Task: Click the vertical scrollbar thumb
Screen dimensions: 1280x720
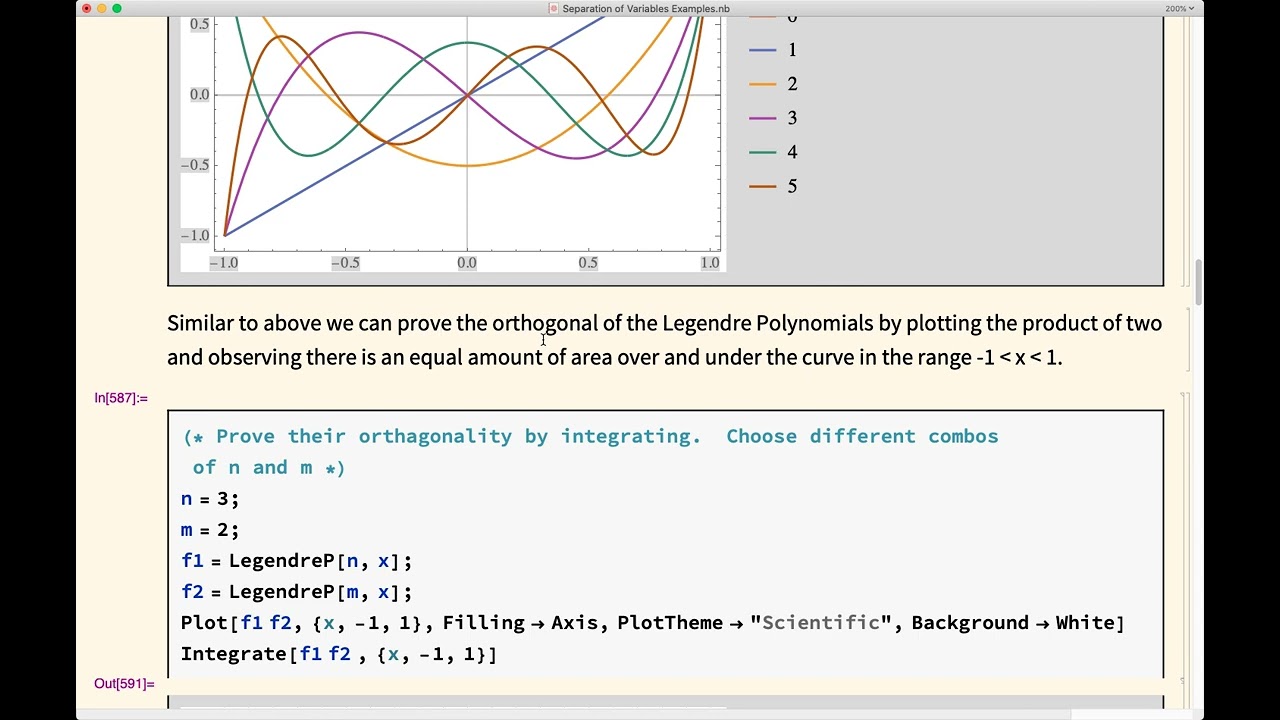Action: point(1198,282)
